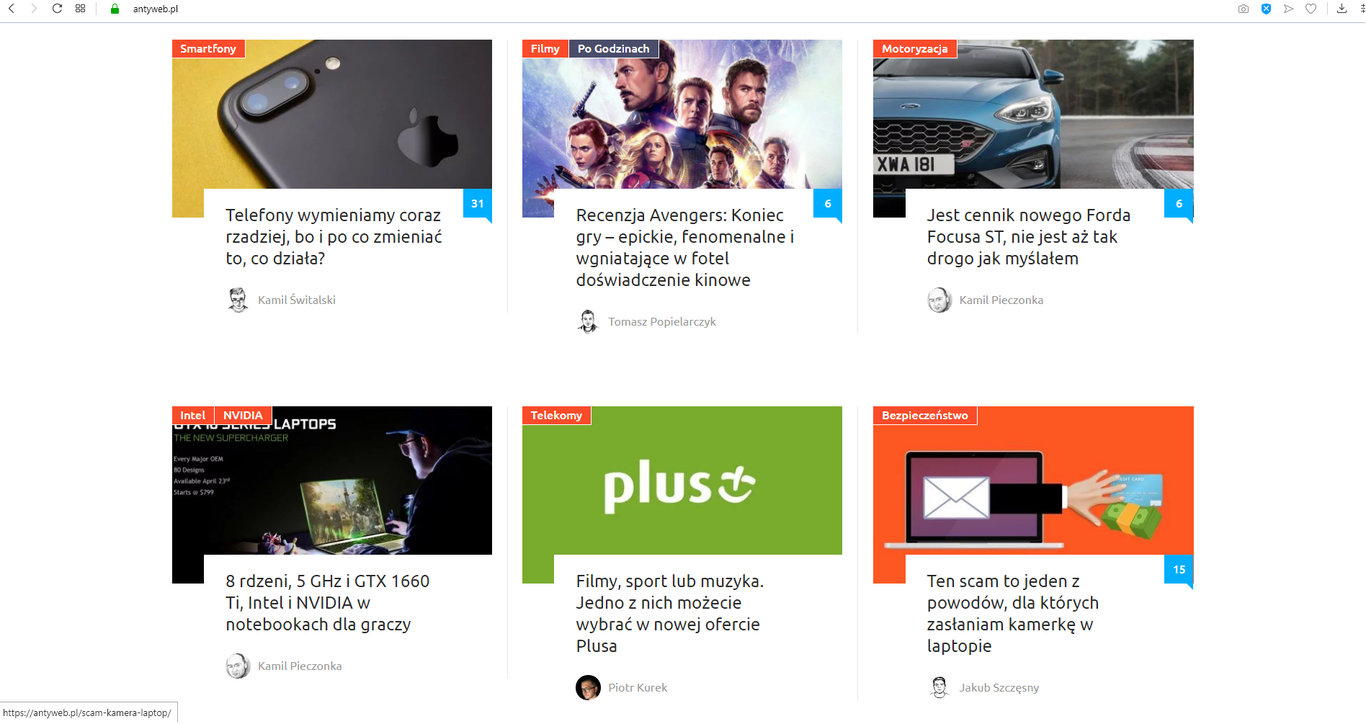The height and width of the screenshot is (724, 1366).
Task: Take a snapshot with the camera icon
Action: click(1243, 8)
